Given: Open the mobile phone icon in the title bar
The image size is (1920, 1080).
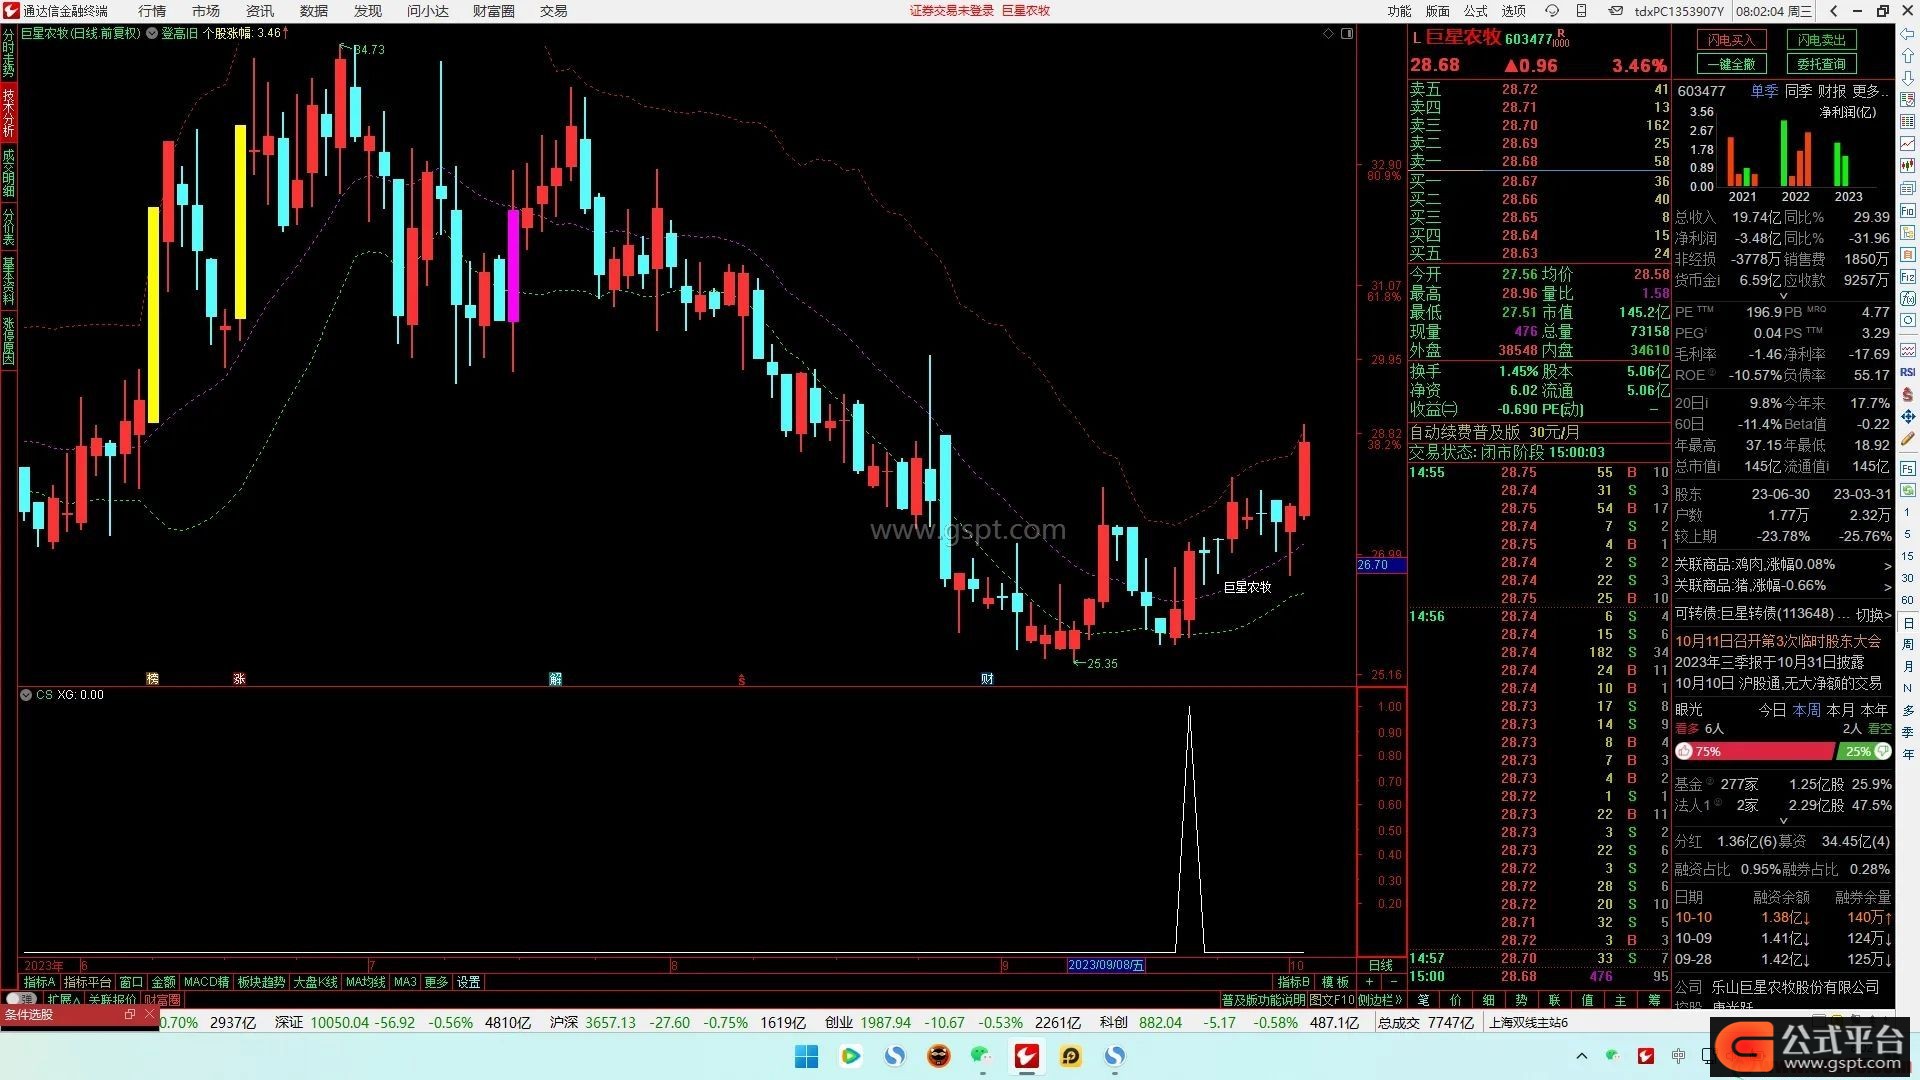Looking at the screenshot, I should [1581, 11].
